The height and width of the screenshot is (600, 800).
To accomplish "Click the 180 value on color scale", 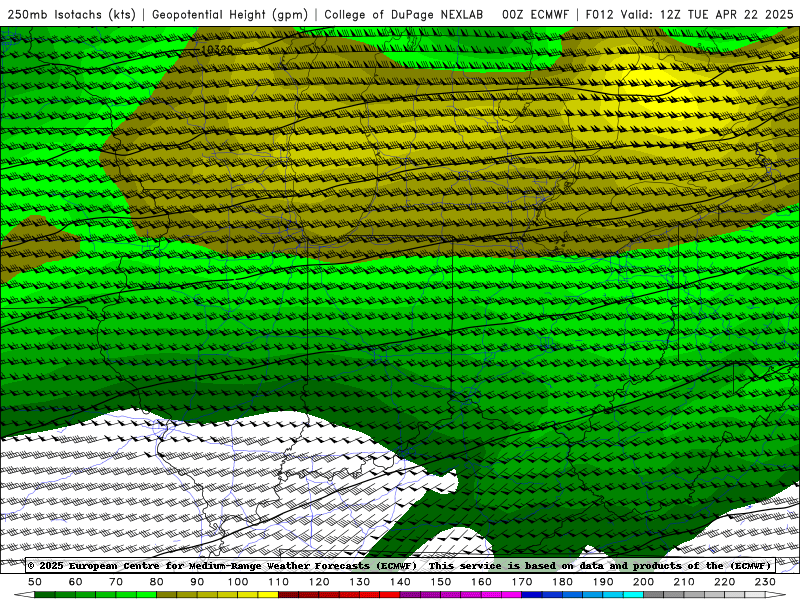I will click(x=562, y=582).
